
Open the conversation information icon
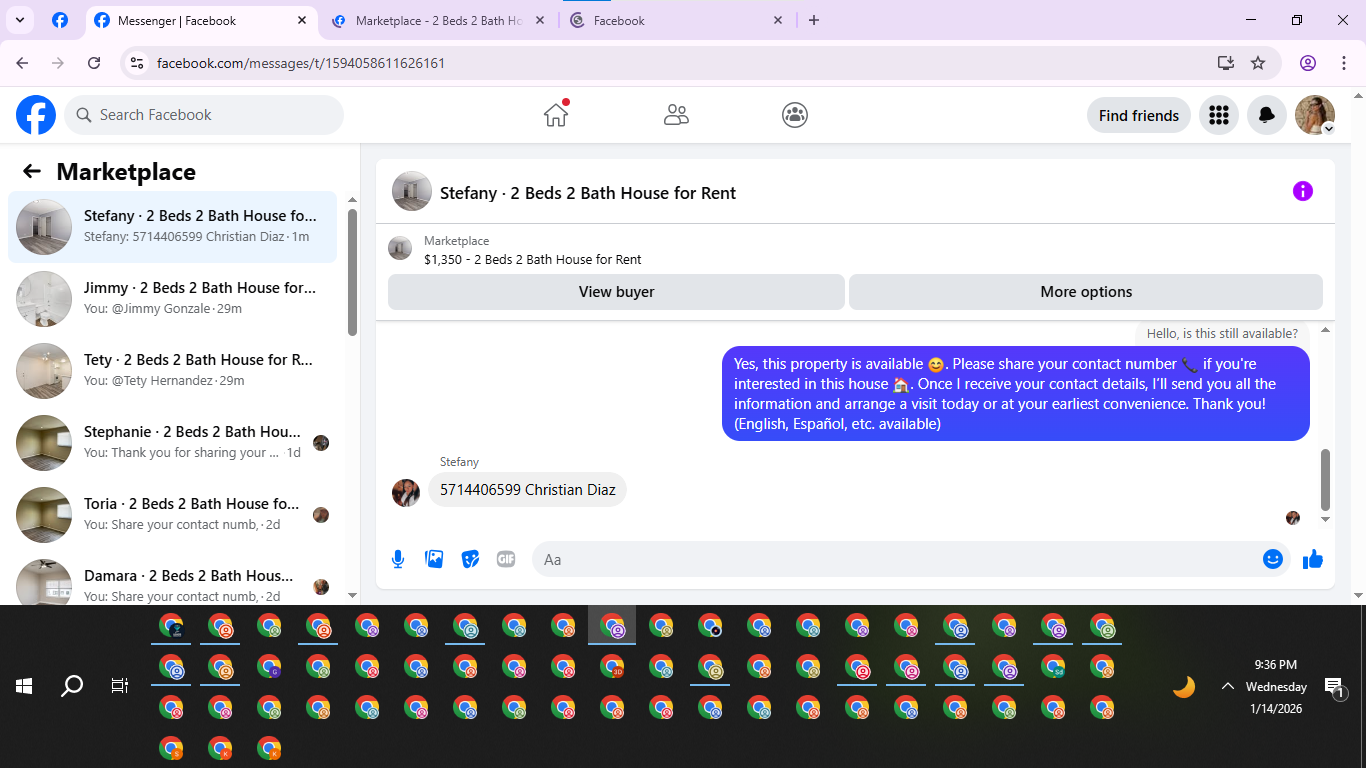(x=1302, y=191)
